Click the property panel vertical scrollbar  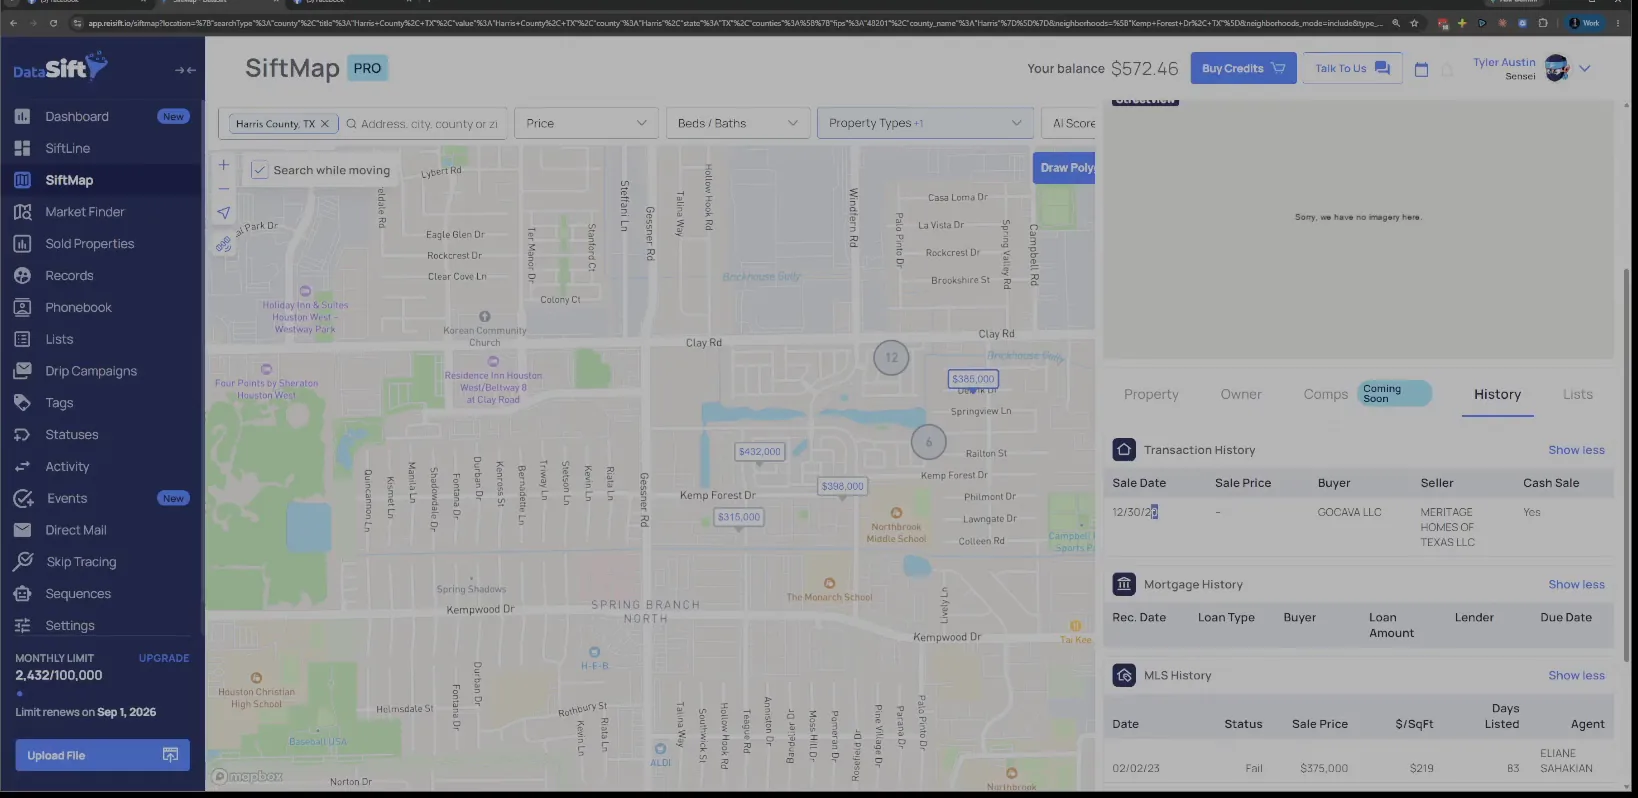[x=1626, y=465]
